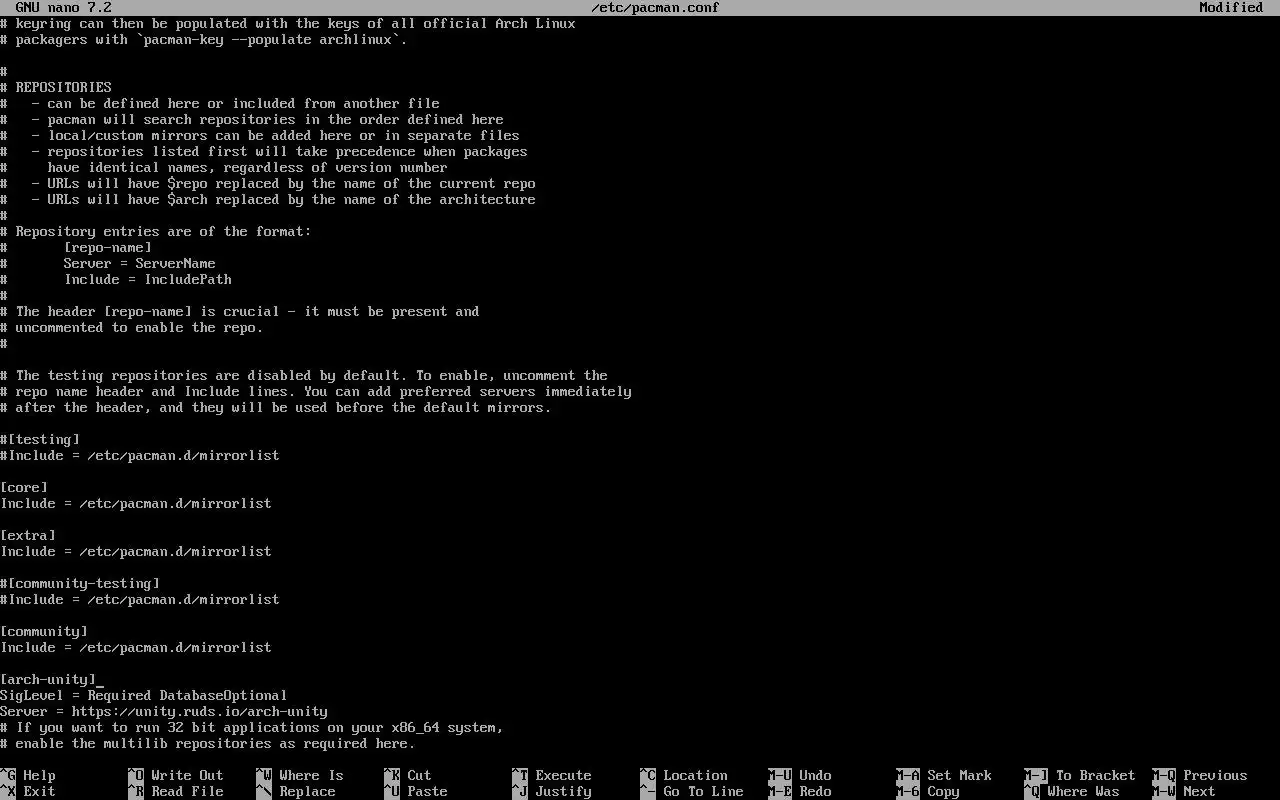Click 'Repository entries are of the format' line

(x=156, y=231)
